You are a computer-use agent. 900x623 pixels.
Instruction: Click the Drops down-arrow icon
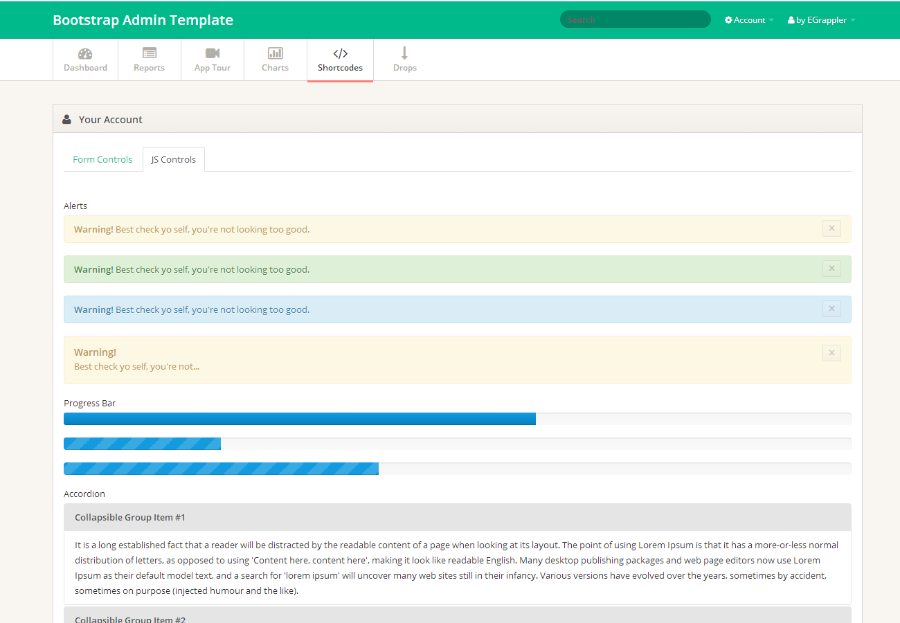pos(405,53)
